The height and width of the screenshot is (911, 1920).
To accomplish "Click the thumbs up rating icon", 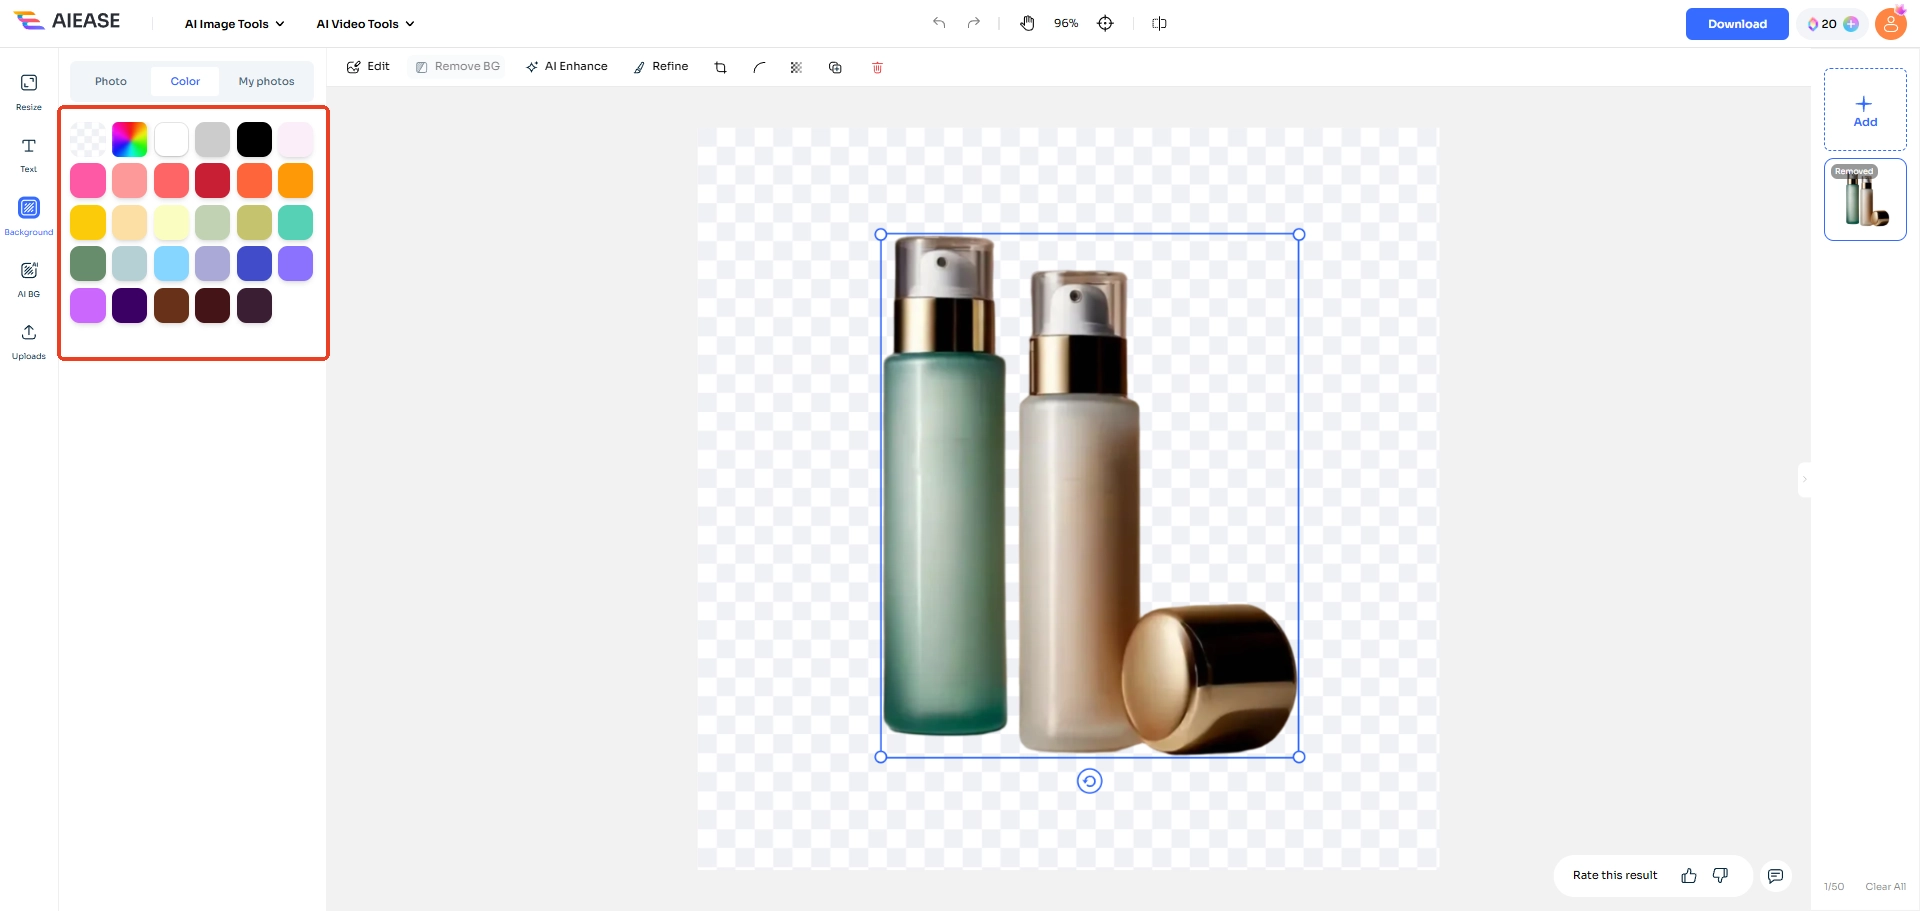I will click(x=1689, y=876).
